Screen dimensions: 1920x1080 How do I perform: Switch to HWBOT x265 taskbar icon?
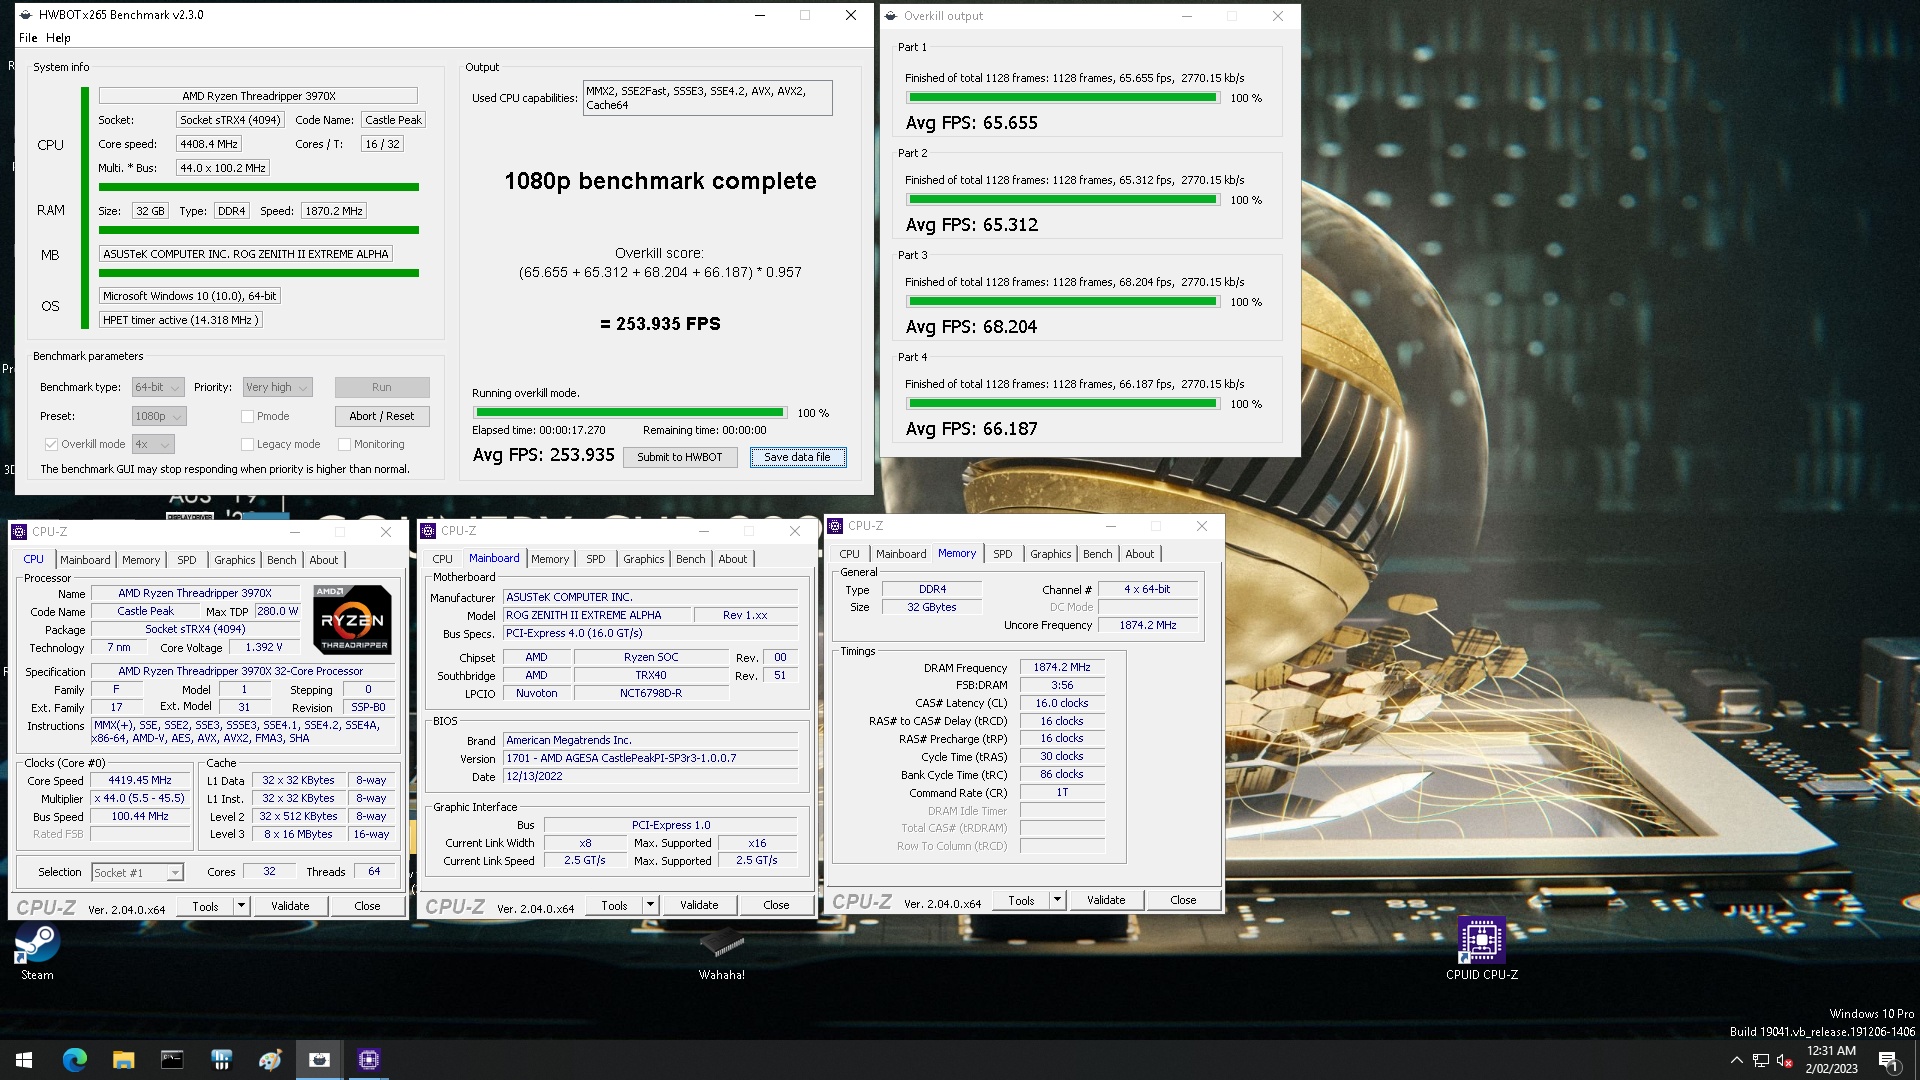tap(319, 1060)
